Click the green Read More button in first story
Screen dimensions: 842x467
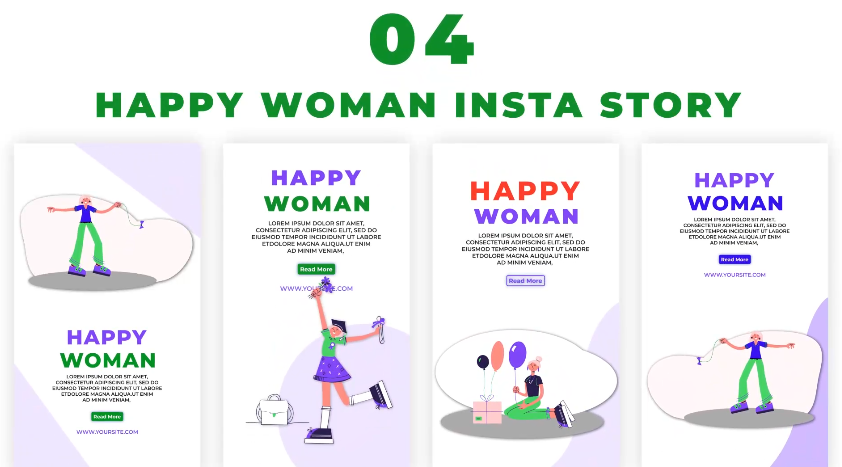click(107, 417)
